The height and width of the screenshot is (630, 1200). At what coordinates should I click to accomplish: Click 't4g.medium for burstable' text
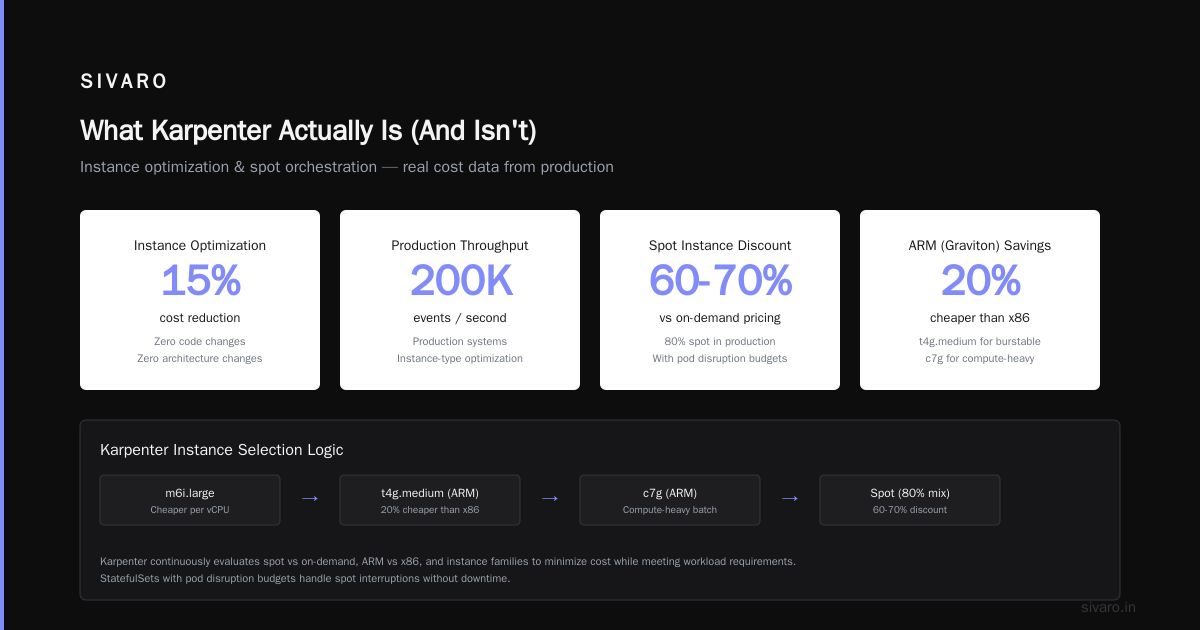980,341
